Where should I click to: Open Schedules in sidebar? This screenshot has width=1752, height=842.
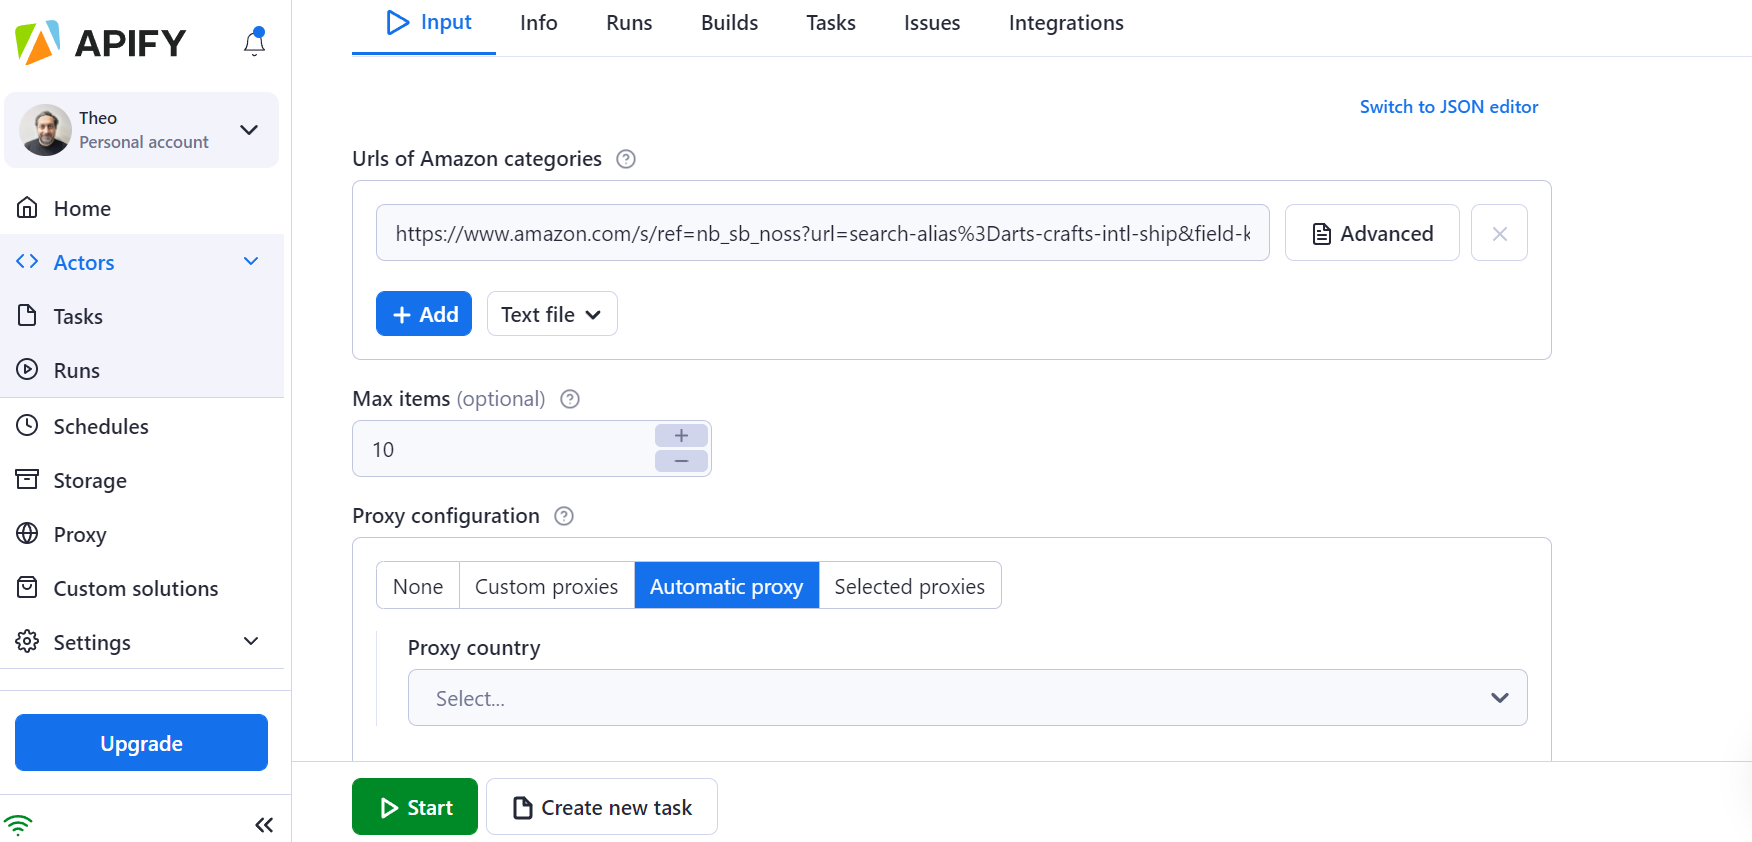click(x=142, y=426)
